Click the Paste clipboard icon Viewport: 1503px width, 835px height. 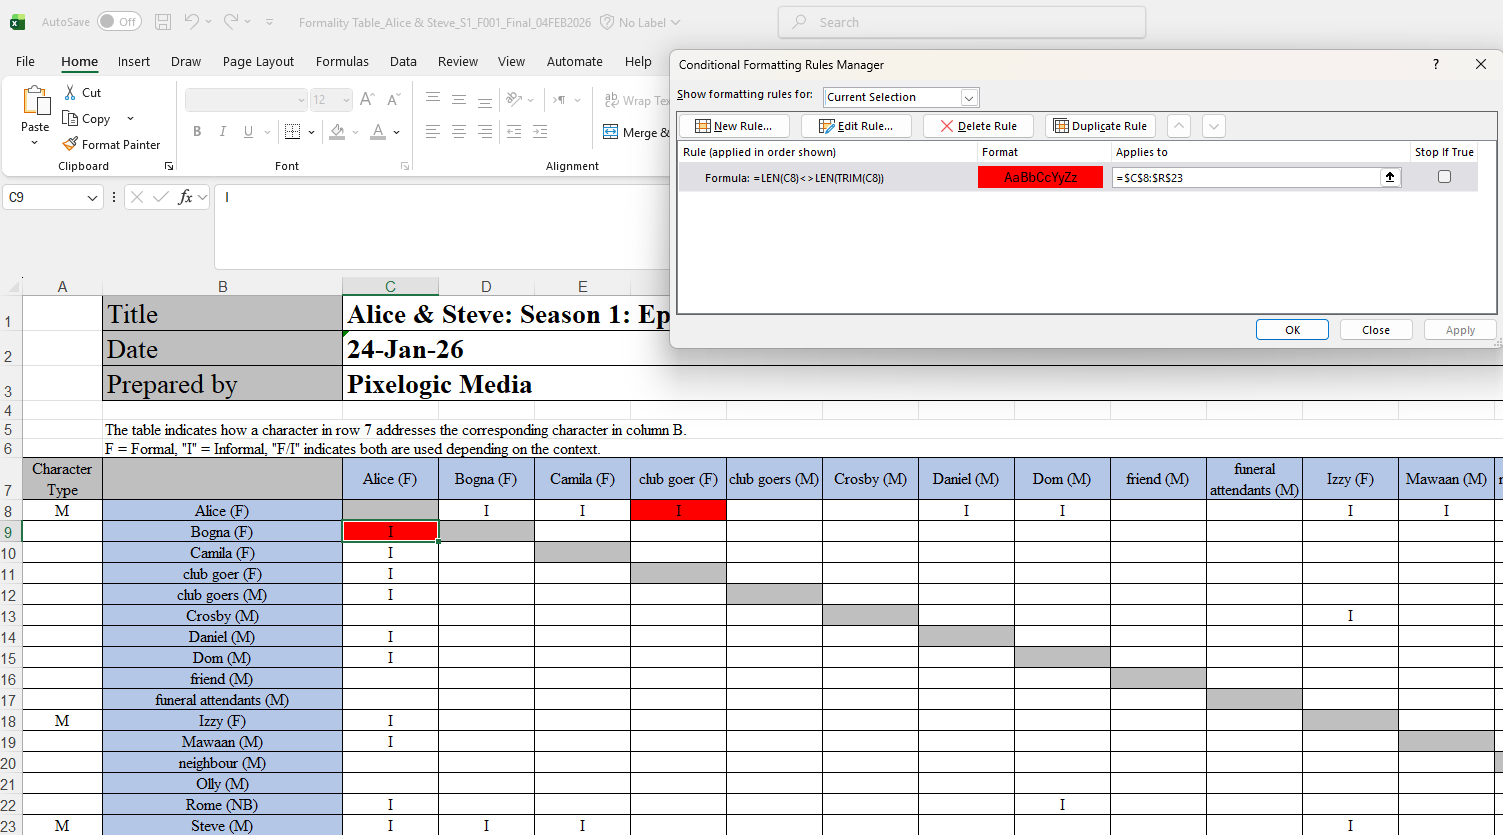tap(35, 101)
